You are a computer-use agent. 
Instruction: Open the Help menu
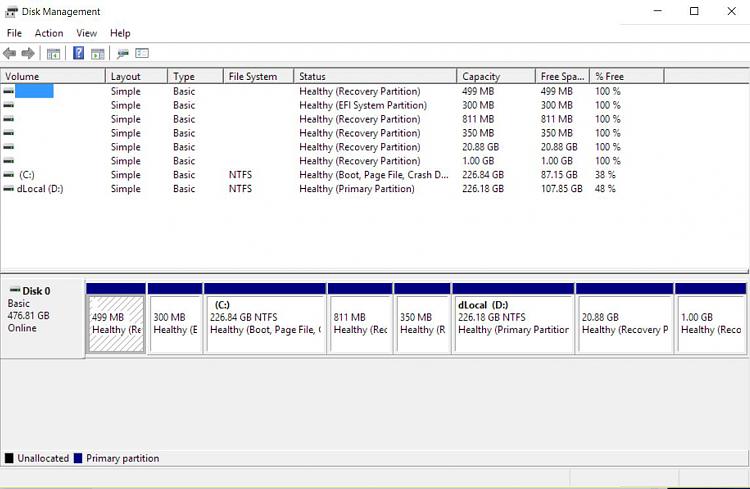coord(120,33)
